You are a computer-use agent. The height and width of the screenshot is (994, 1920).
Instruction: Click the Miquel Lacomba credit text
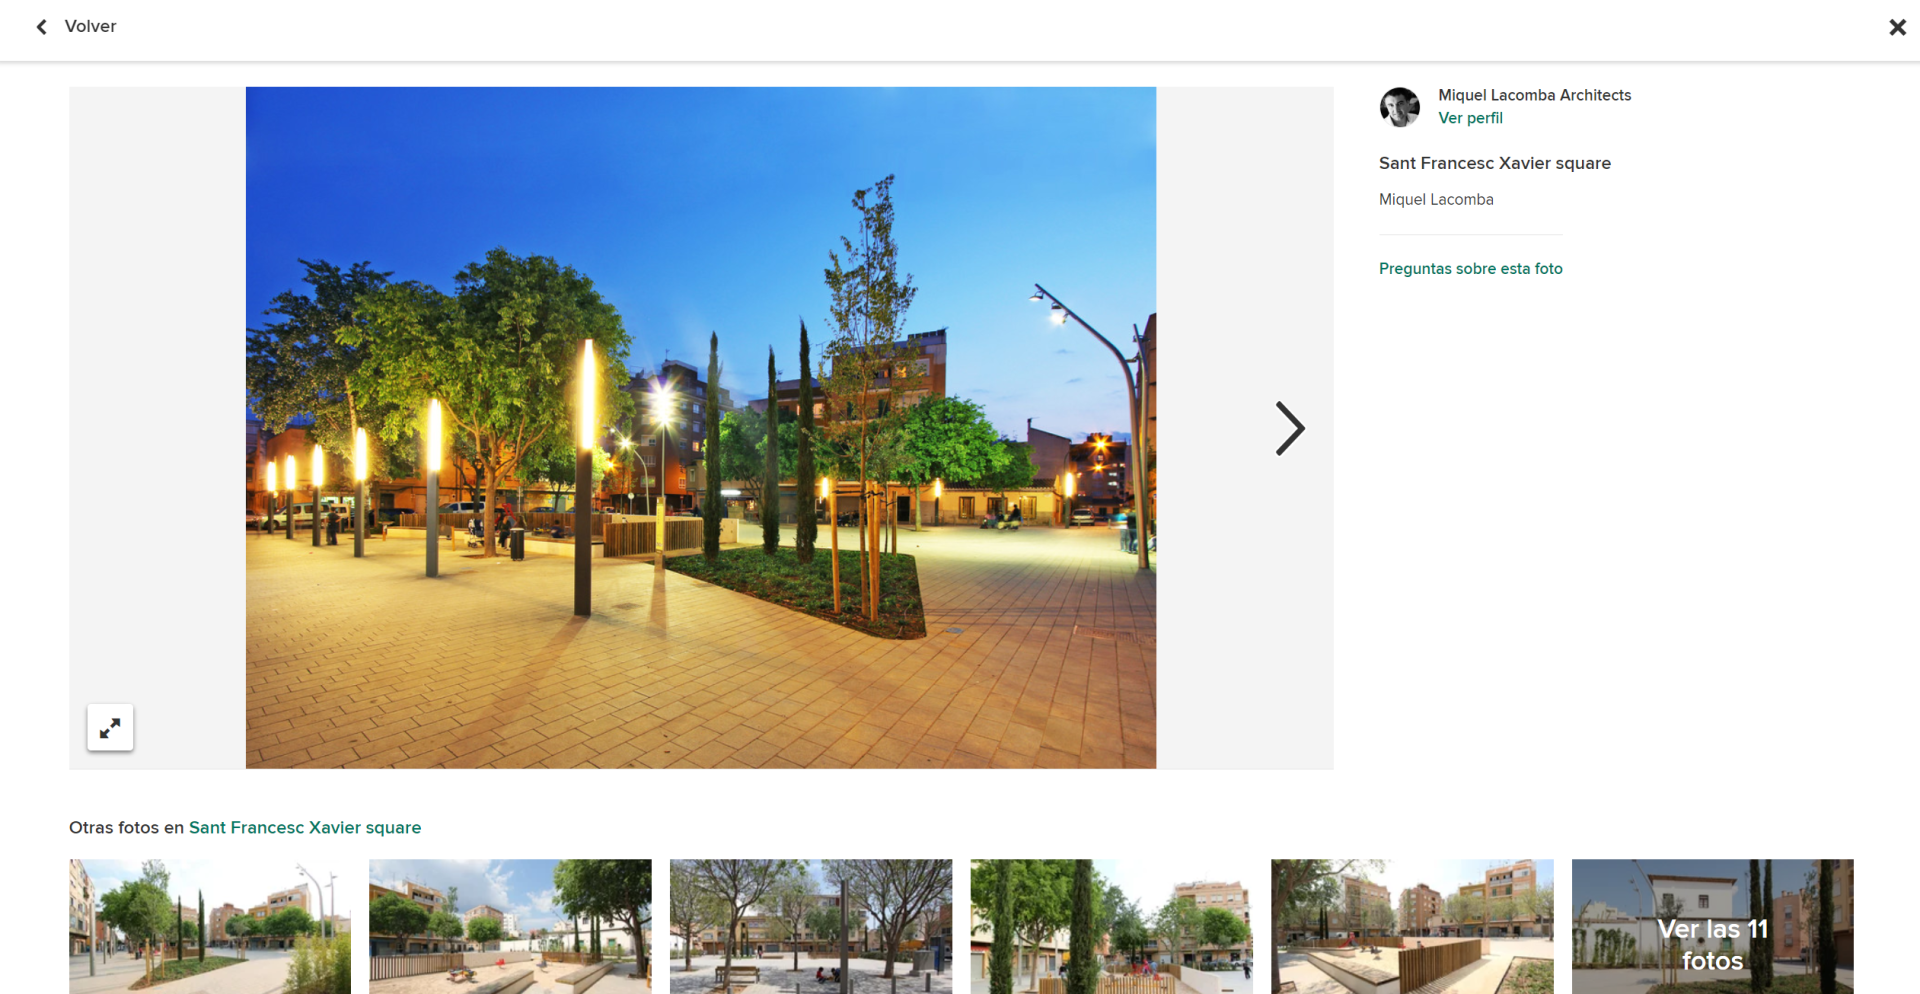click(x=1436, y=200)
